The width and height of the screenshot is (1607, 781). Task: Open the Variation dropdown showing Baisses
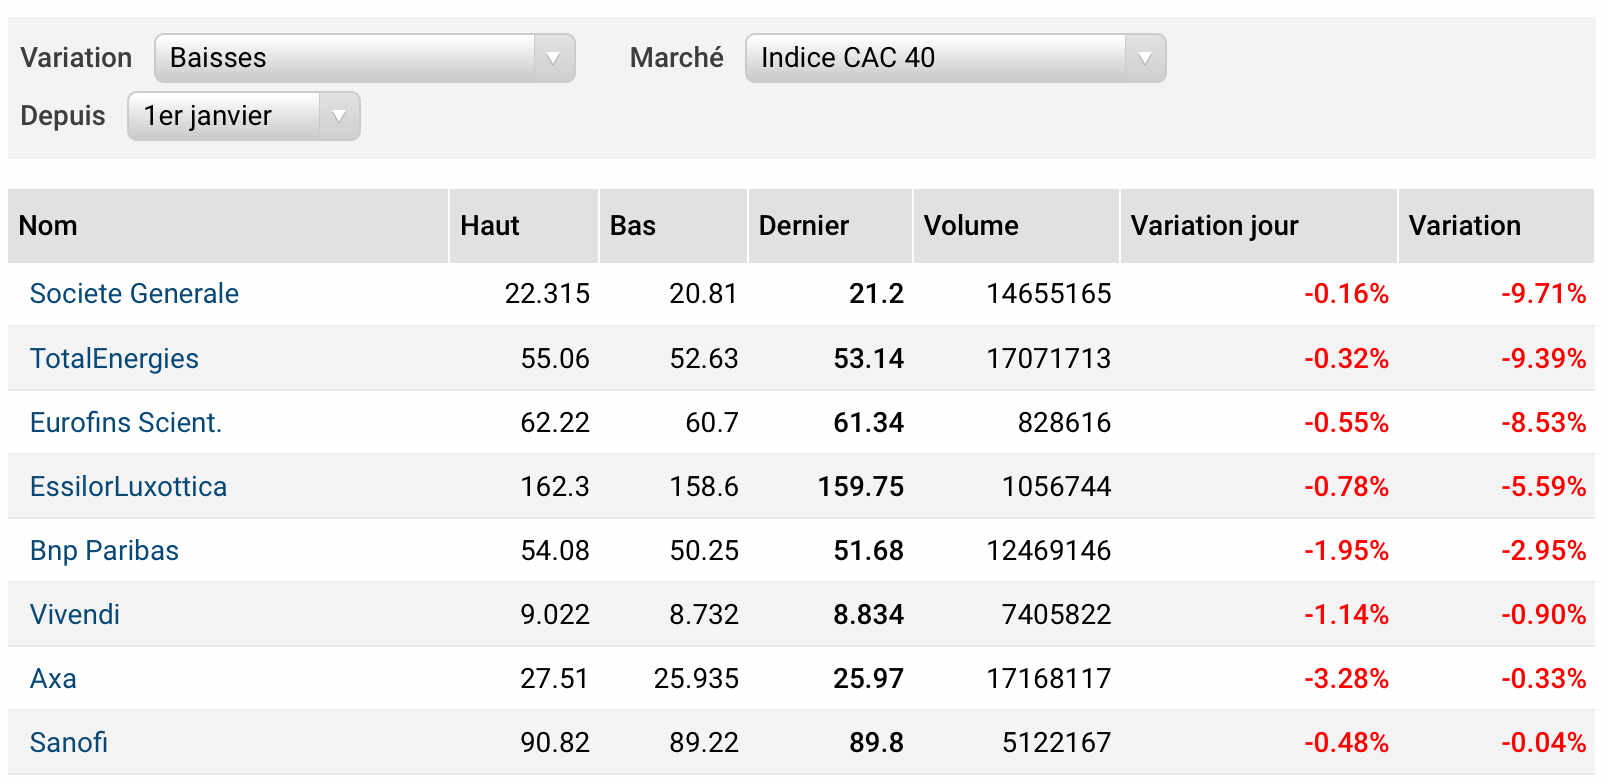[x=364, y=58]
